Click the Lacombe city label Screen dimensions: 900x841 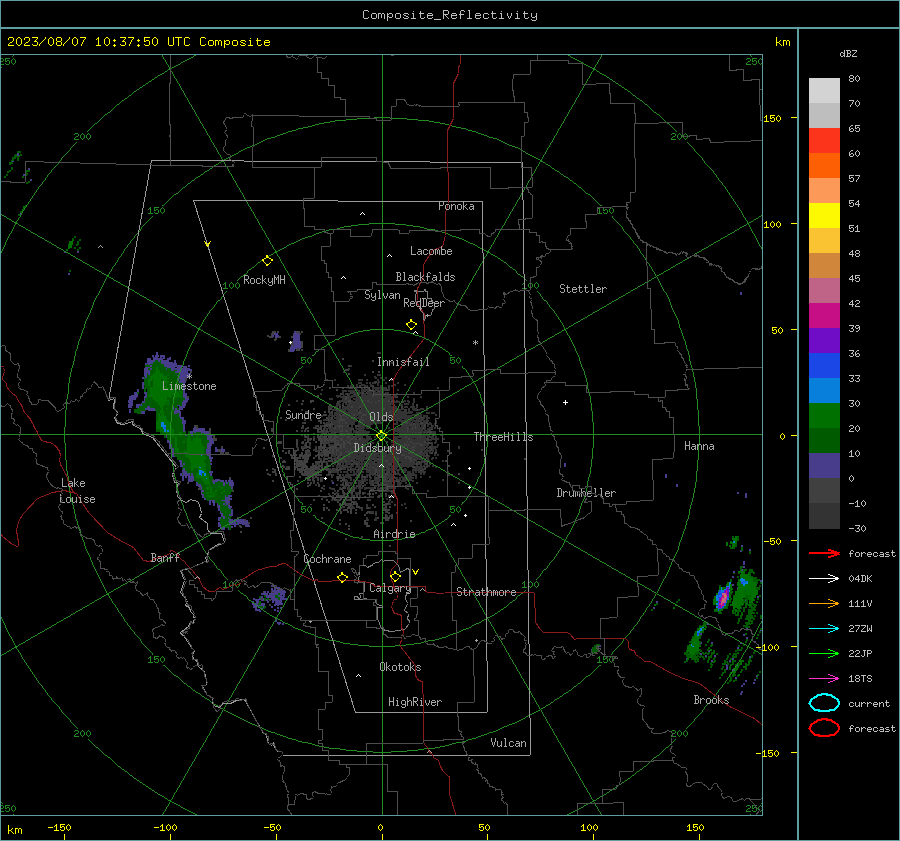[x=431, y=251]
